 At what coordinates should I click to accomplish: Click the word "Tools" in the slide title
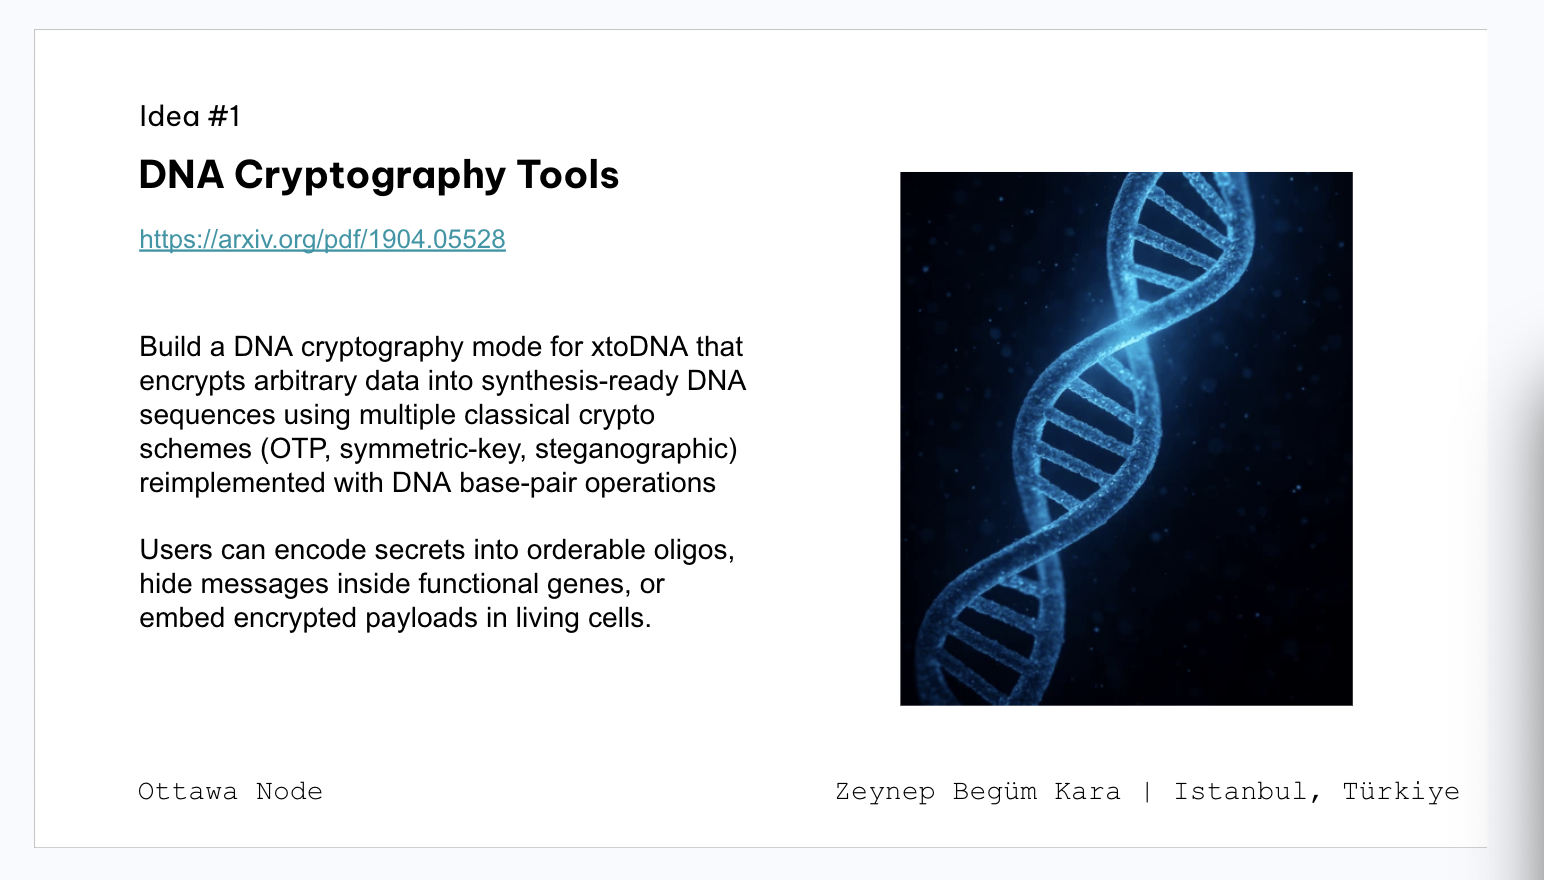tap(568, 176)
